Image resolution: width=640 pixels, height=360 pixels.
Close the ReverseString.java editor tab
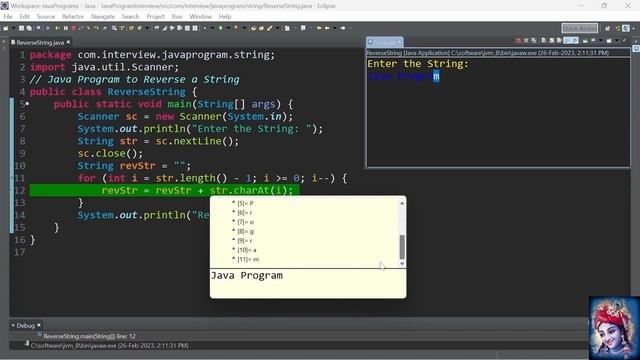pyautogui.click(x=69, y=42)
